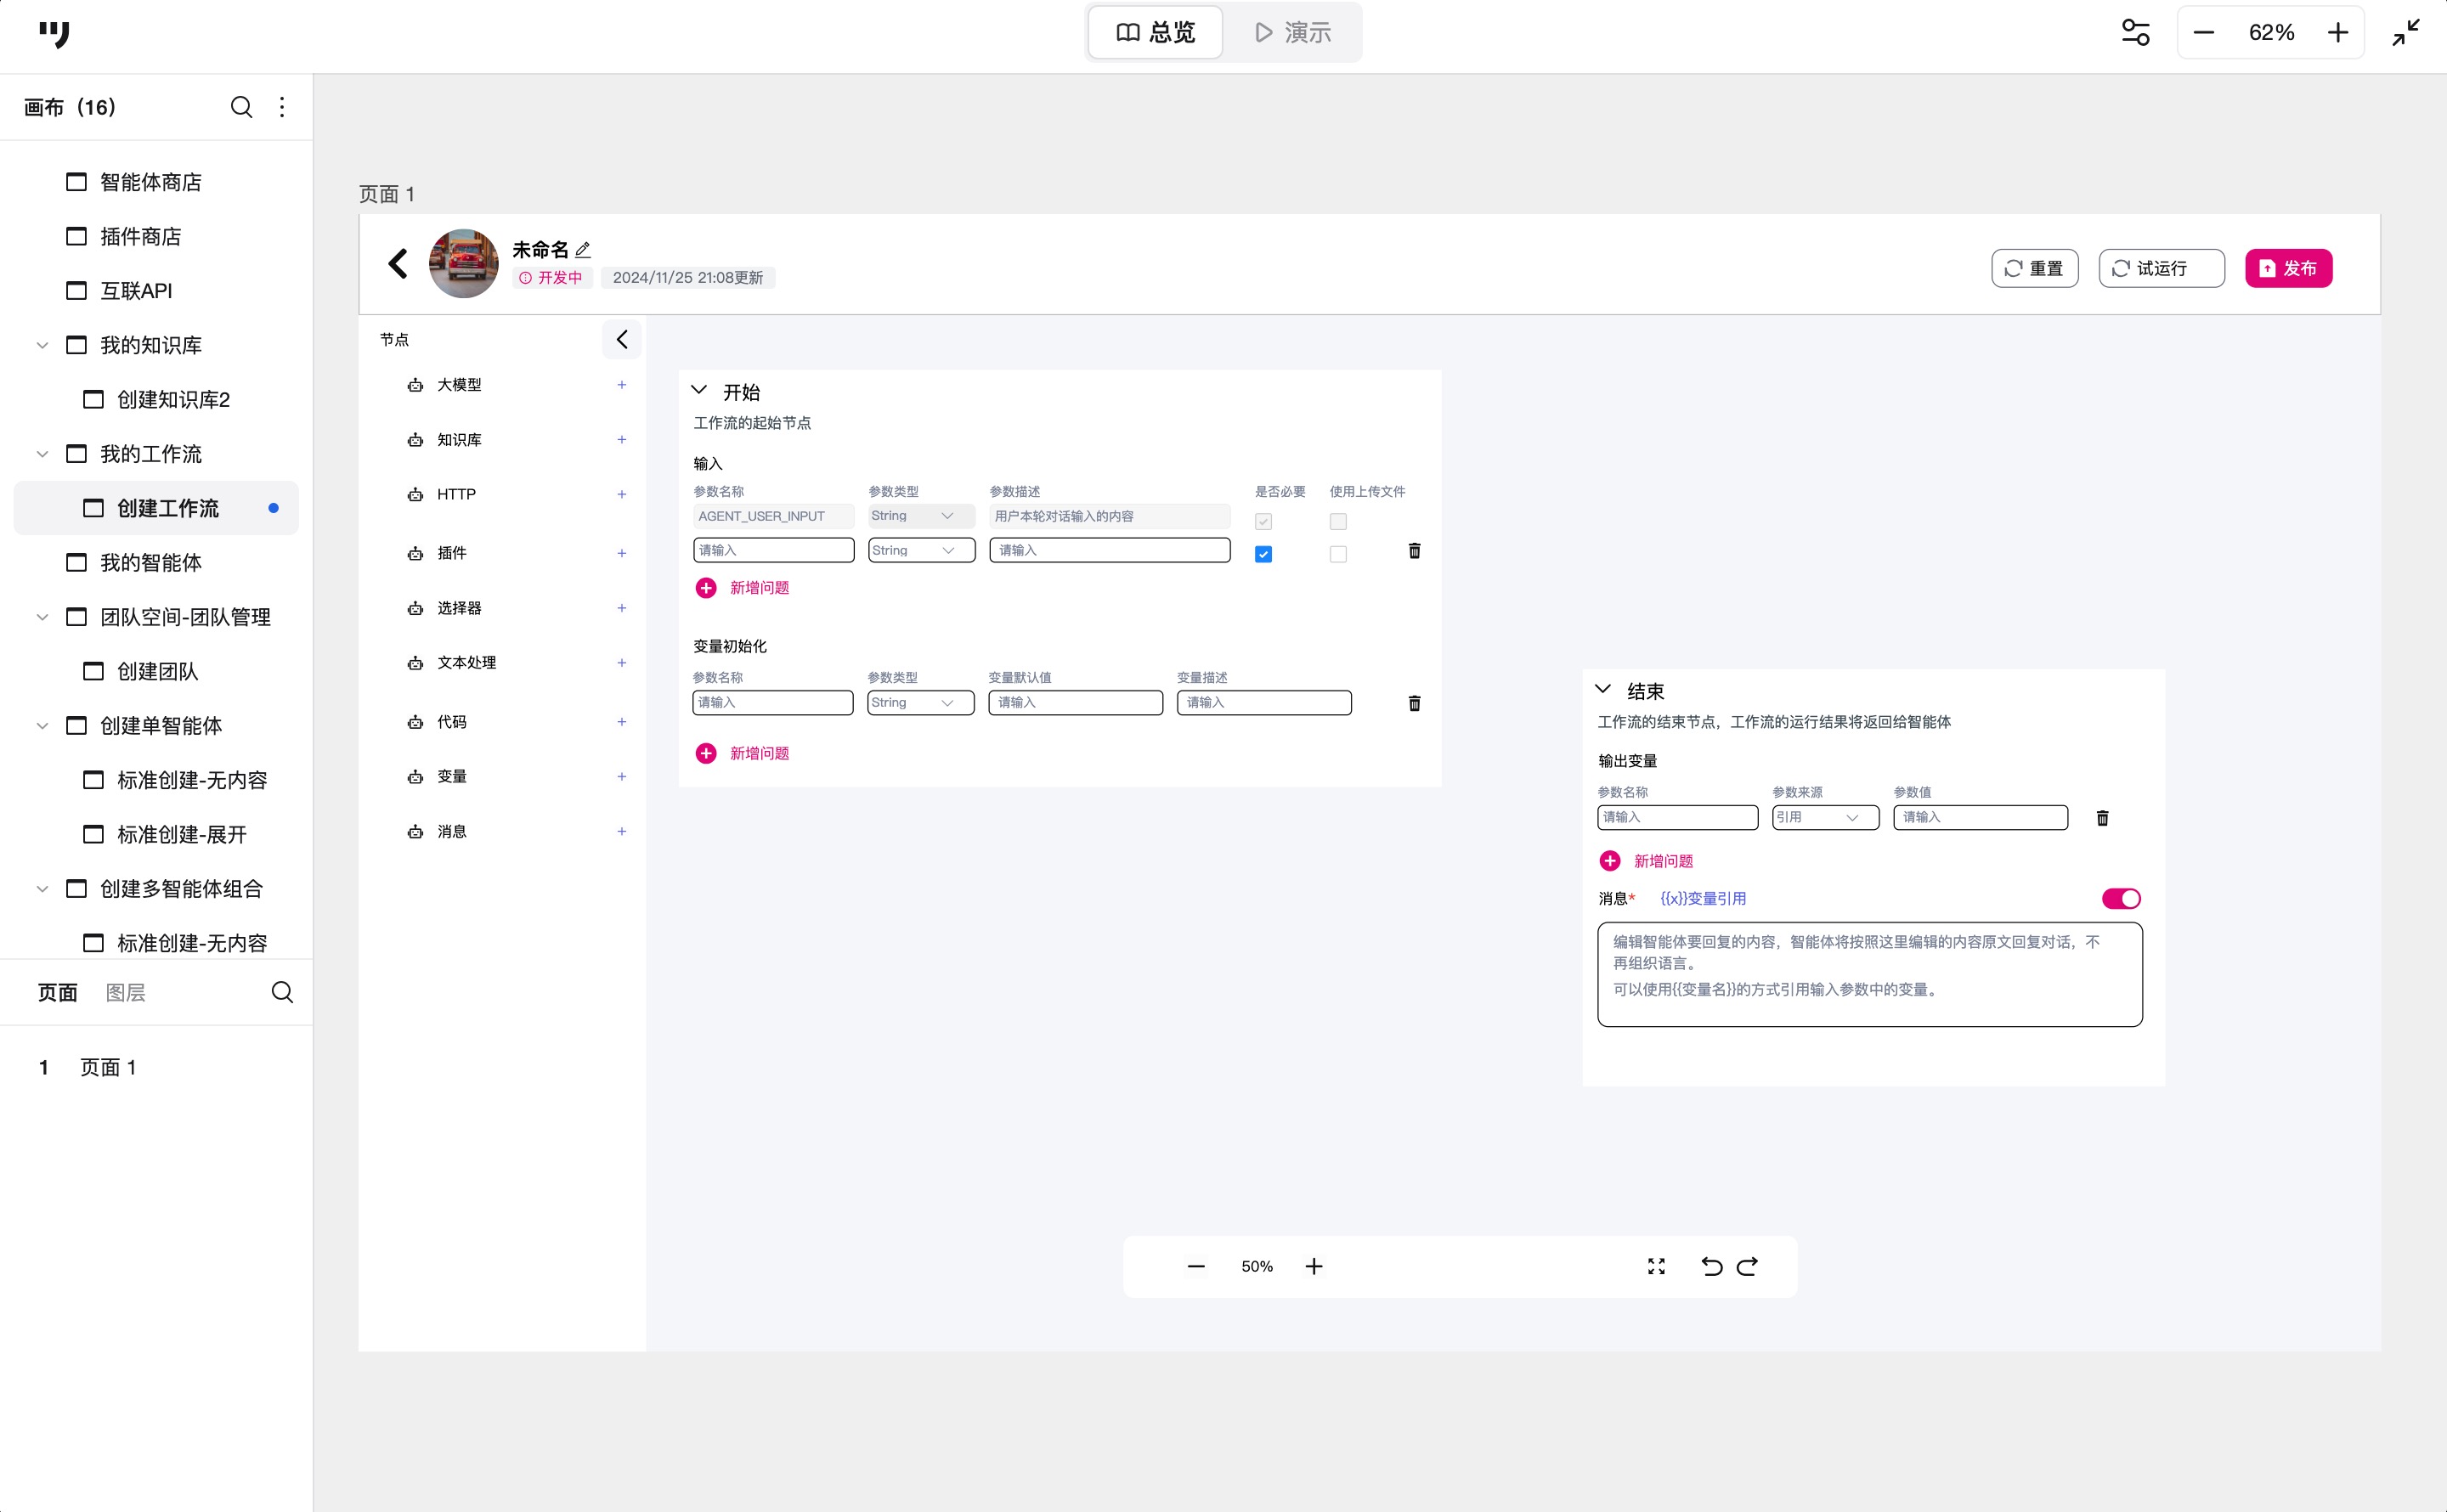Uncheck the checked 是否必要 checkbox in second row

coord(1263,554)
